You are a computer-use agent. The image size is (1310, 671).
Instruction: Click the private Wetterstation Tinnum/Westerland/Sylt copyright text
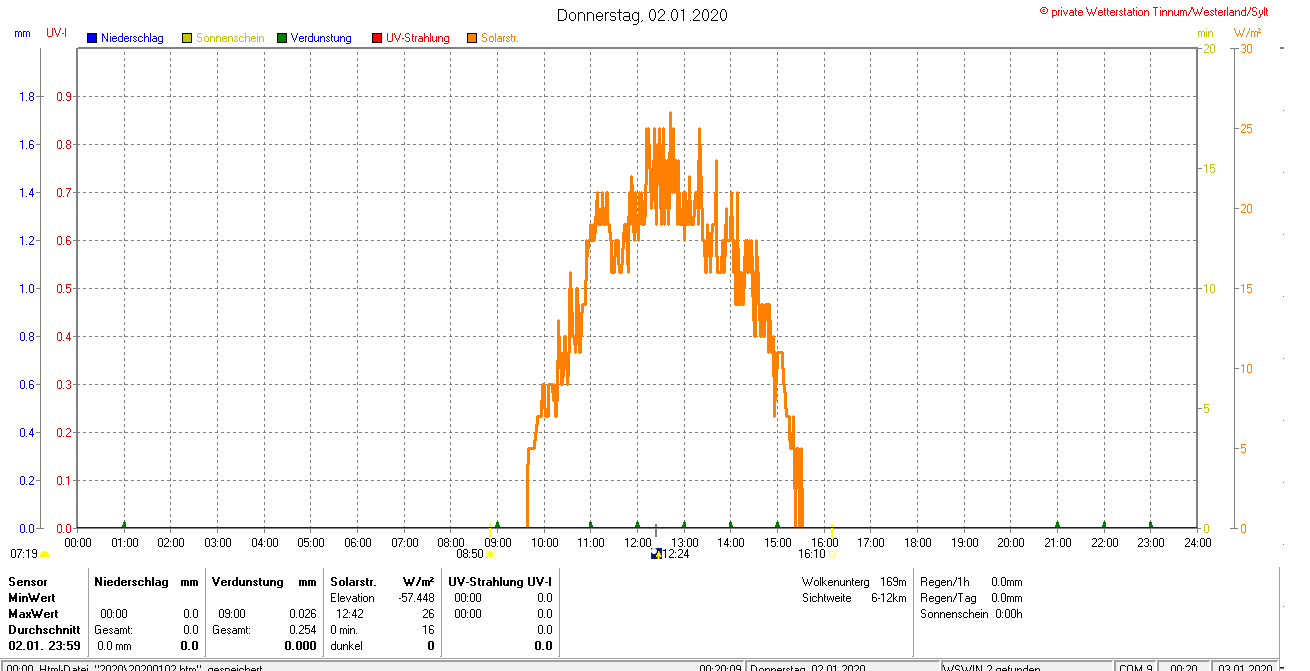coord(1154,11)
